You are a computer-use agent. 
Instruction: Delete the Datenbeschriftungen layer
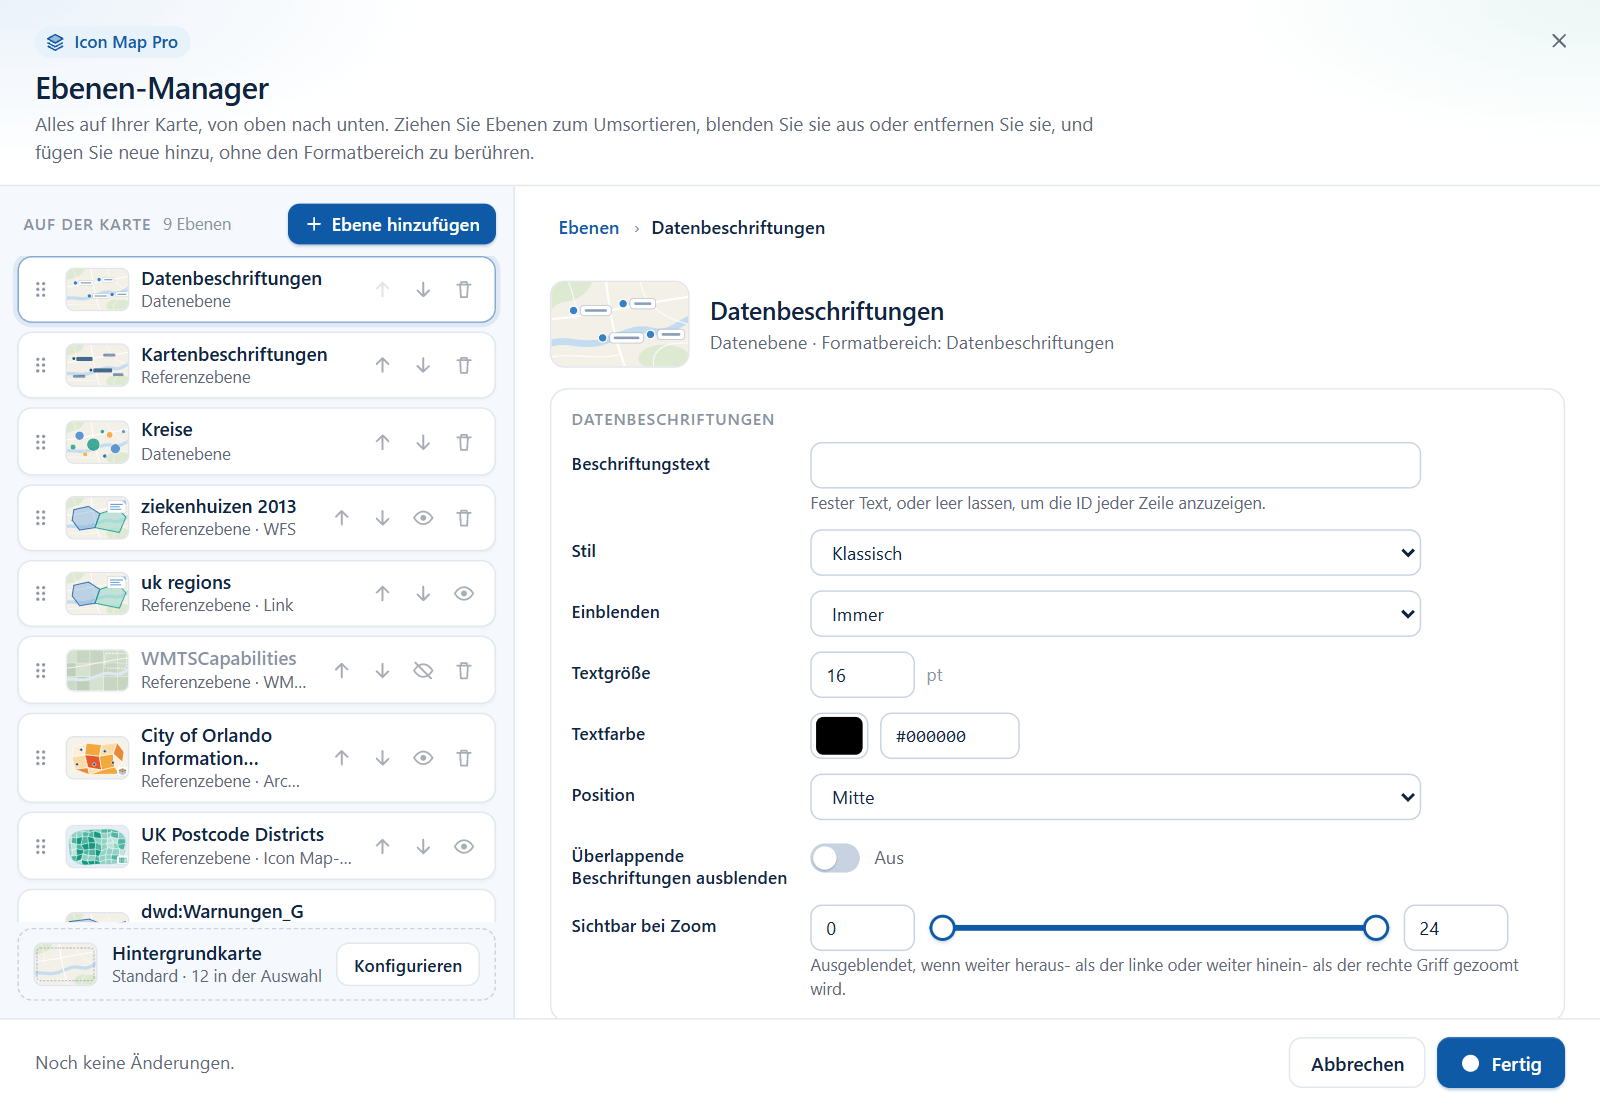pos(464,290)
